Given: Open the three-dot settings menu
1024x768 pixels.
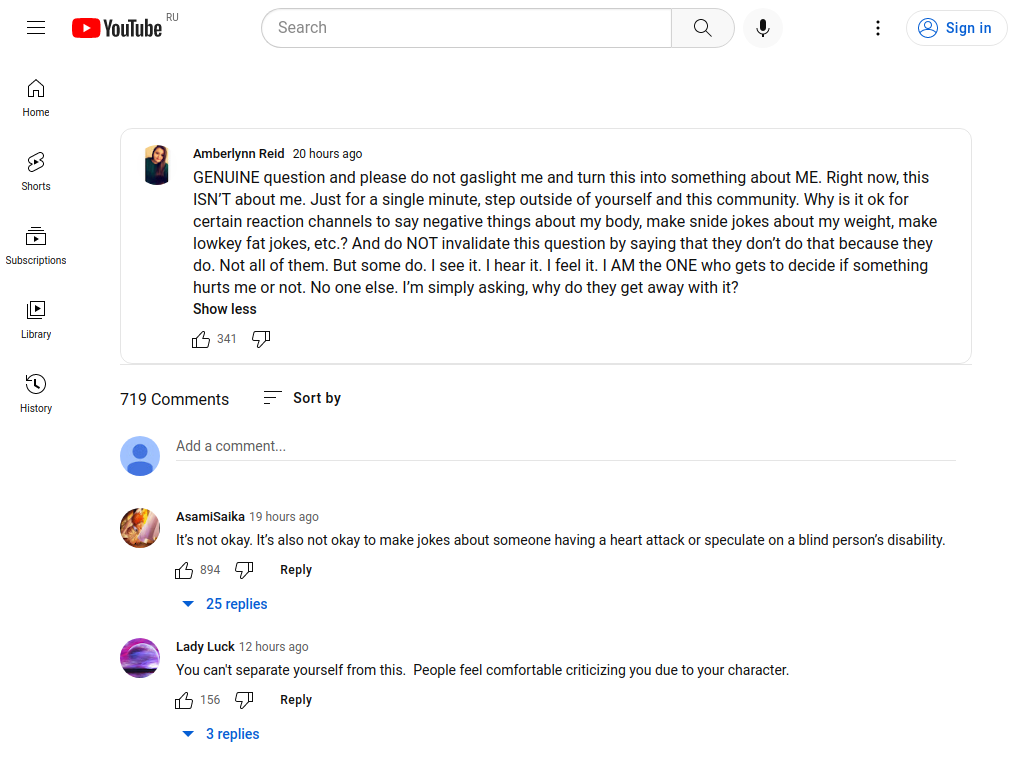Looking at the screenshot, I should 878,28.
